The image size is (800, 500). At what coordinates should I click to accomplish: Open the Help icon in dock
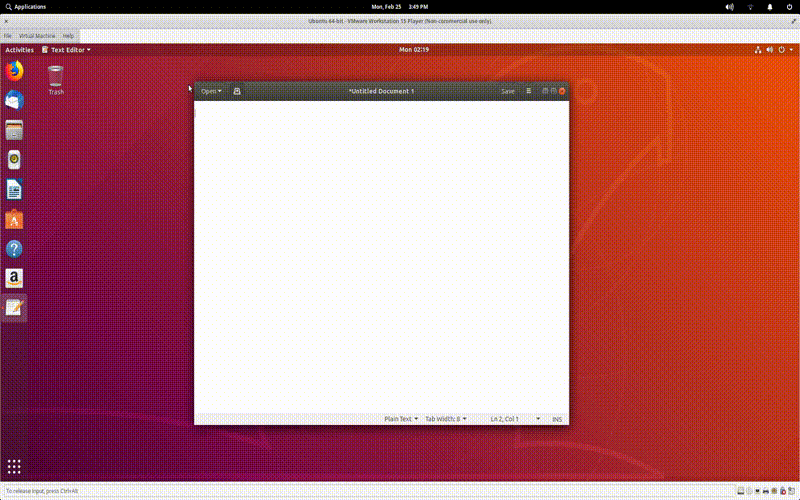click(14, 249)
